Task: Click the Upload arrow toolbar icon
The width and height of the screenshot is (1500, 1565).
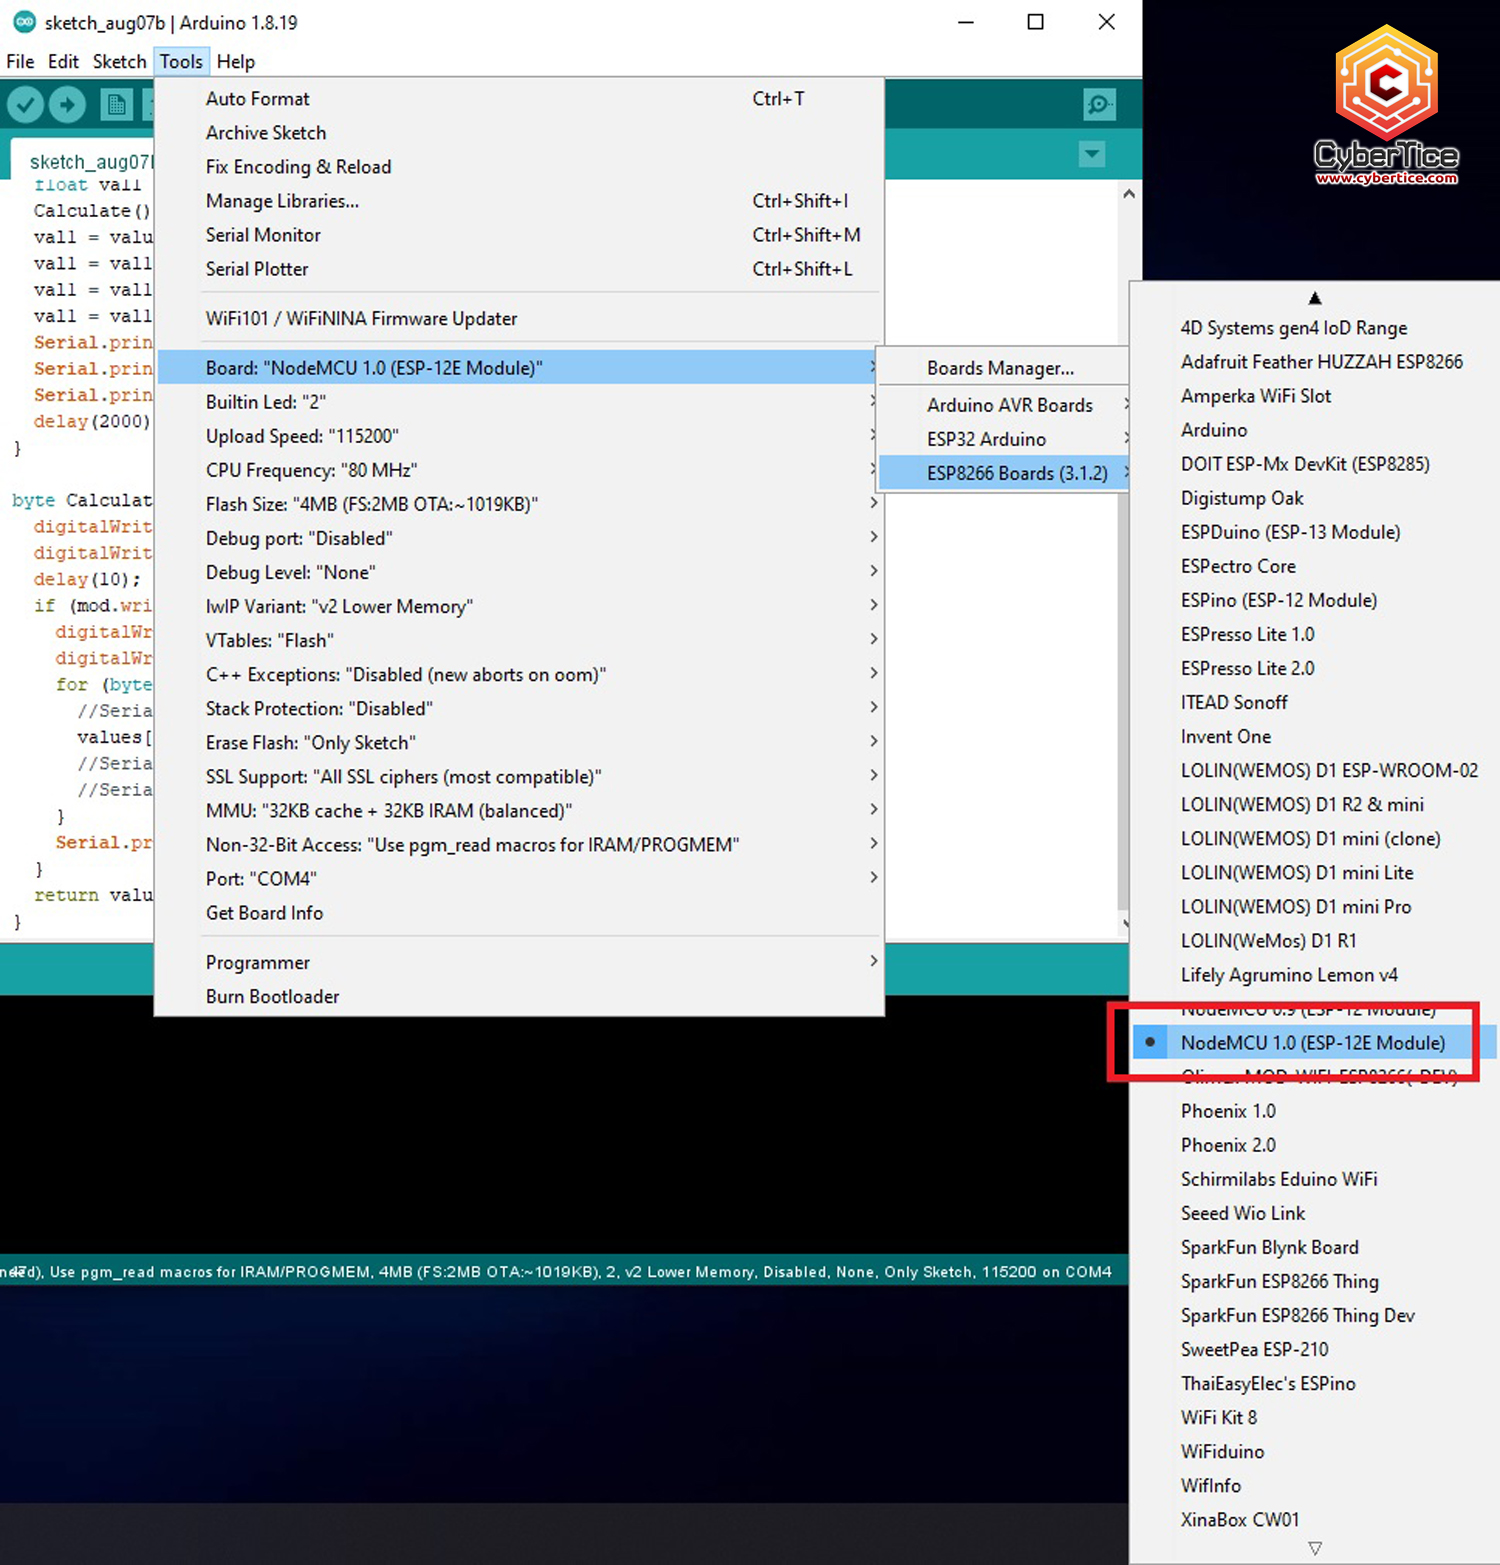Action: click(x=67, y=104)
